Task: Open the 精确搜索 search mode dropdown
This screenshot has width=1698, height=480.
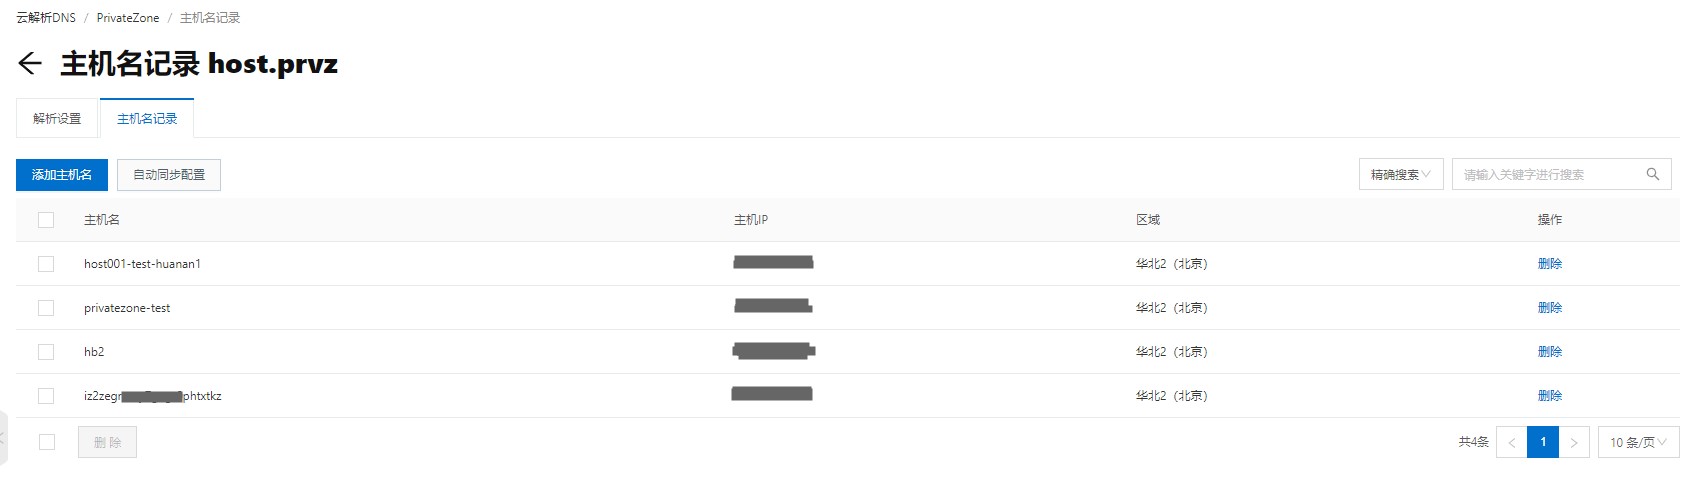Action: (x=1400, y=174)
